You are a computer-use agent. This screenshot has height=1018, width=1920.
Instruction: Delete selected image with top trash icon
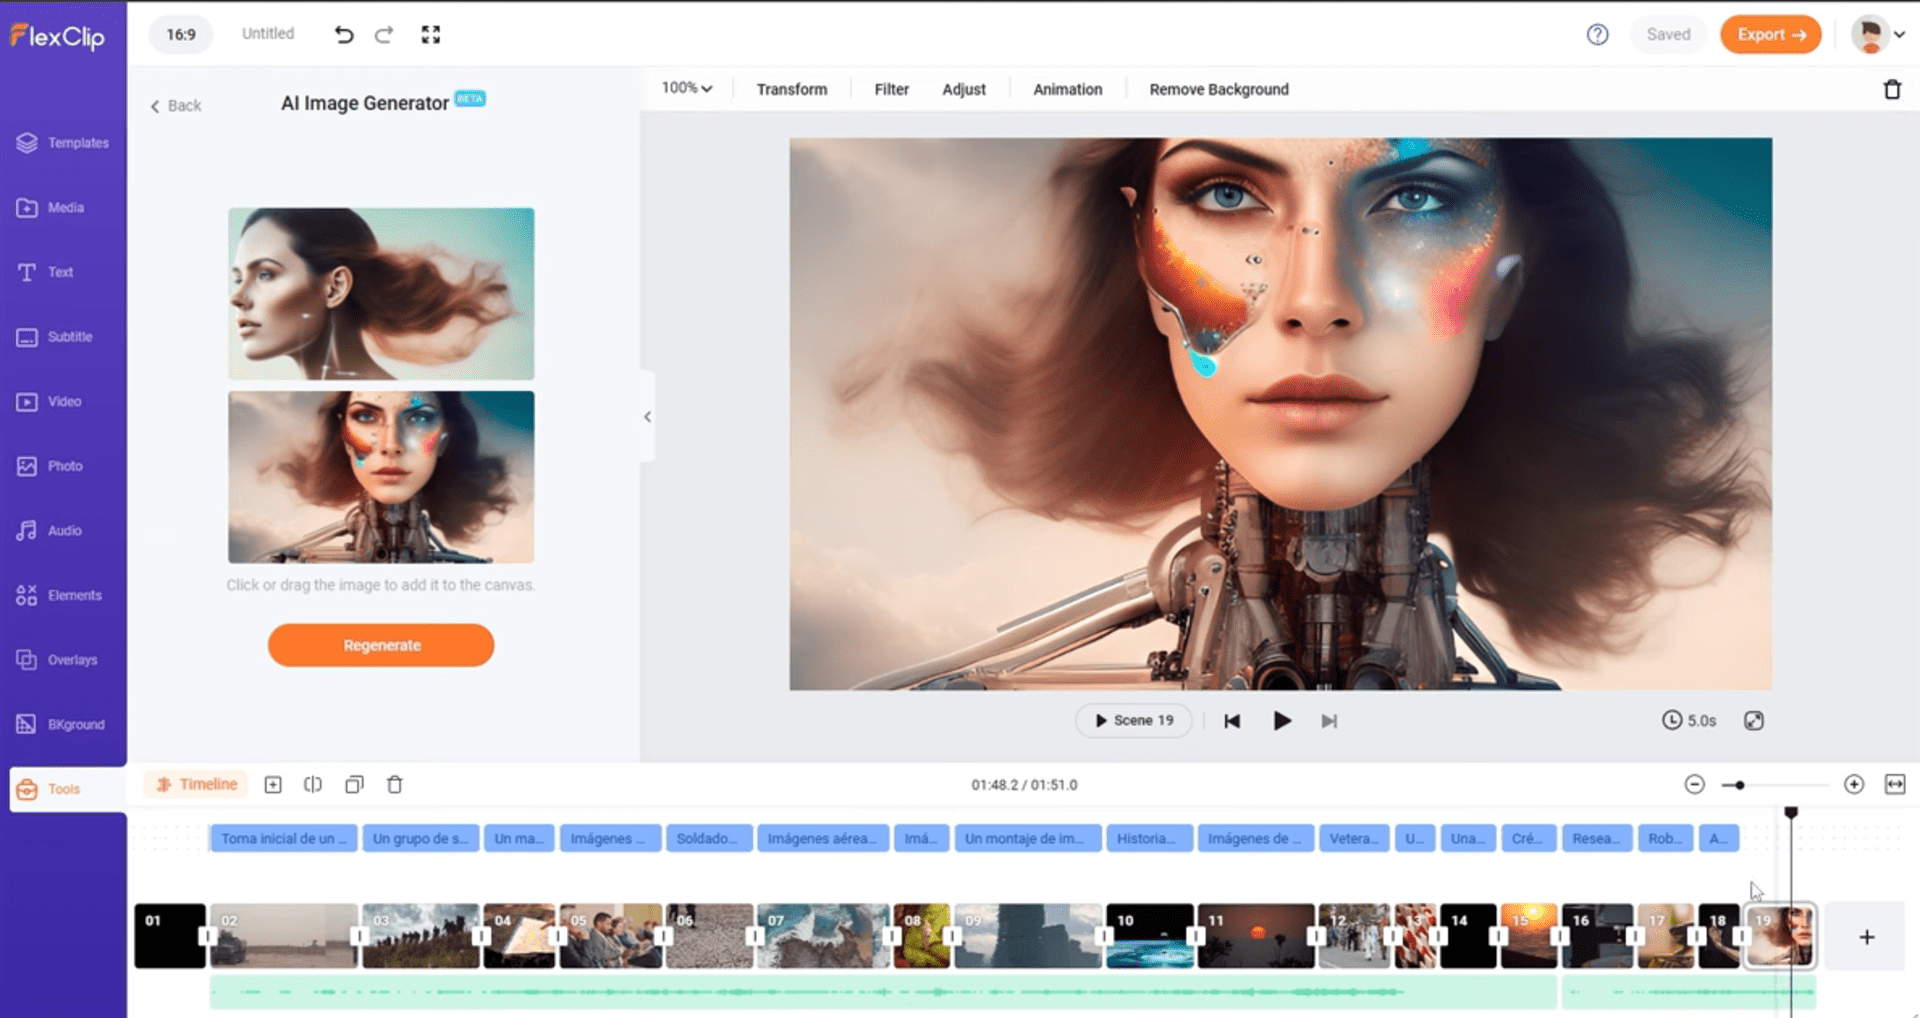click(1892, 89)
